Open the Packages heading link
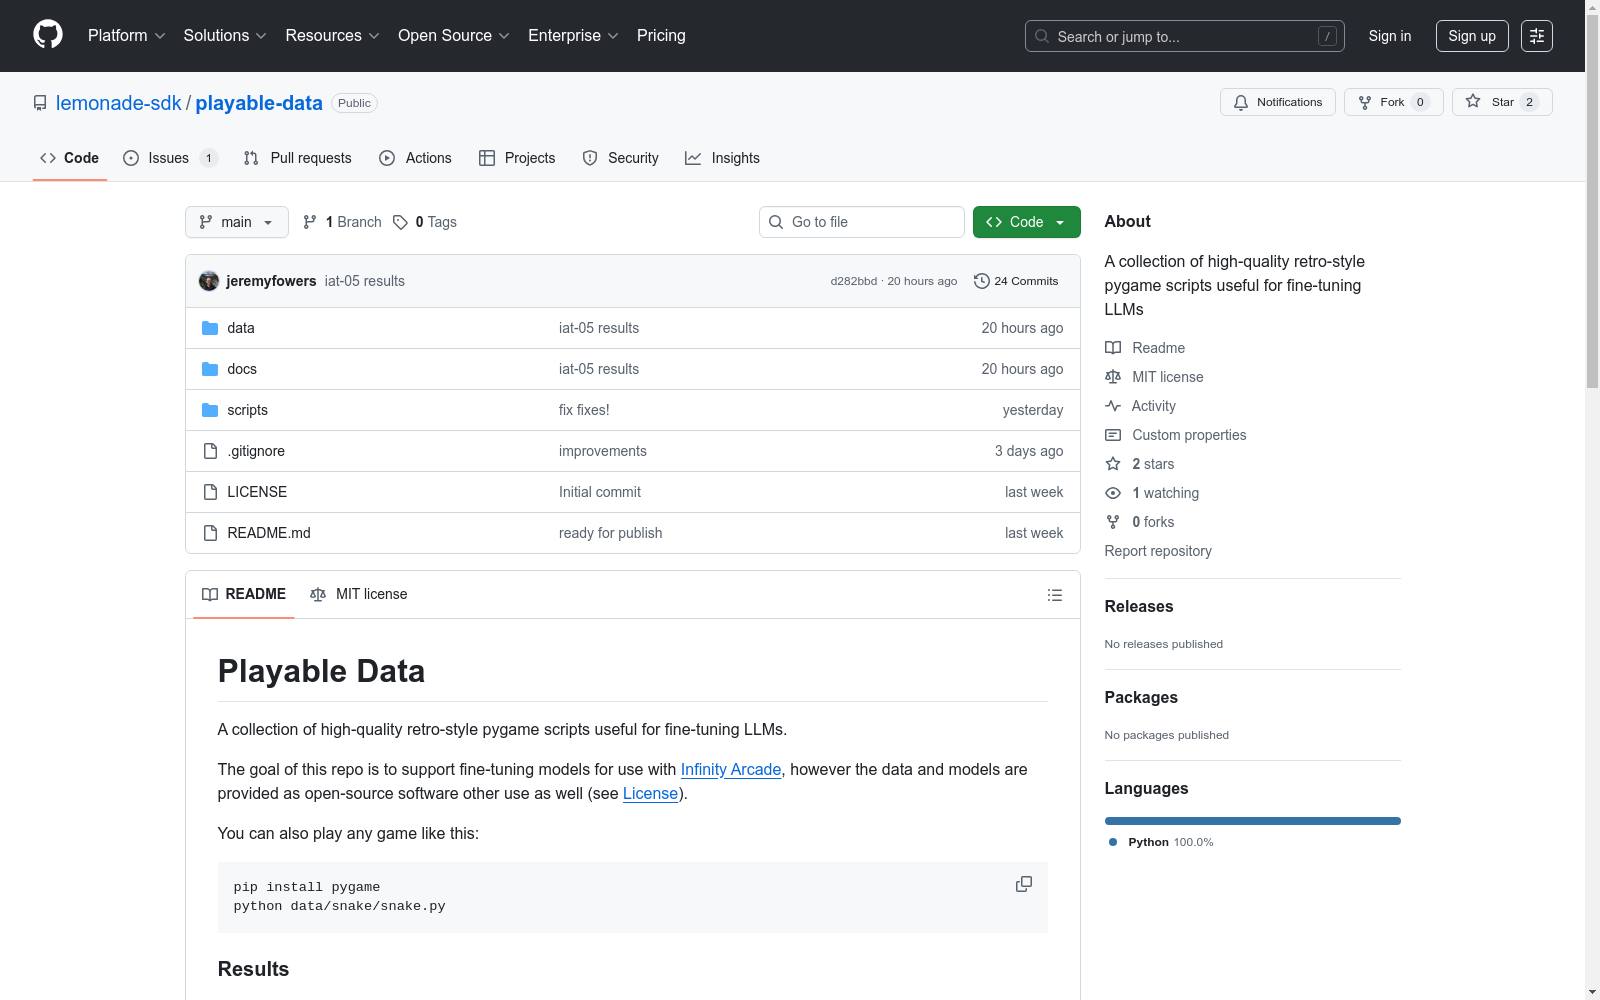 [1141, 697]
